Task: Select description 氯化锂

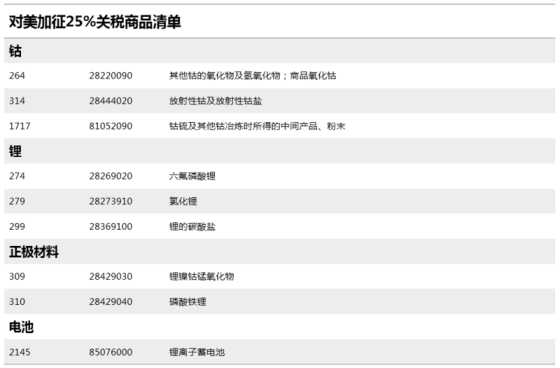Action: (183, 201)
